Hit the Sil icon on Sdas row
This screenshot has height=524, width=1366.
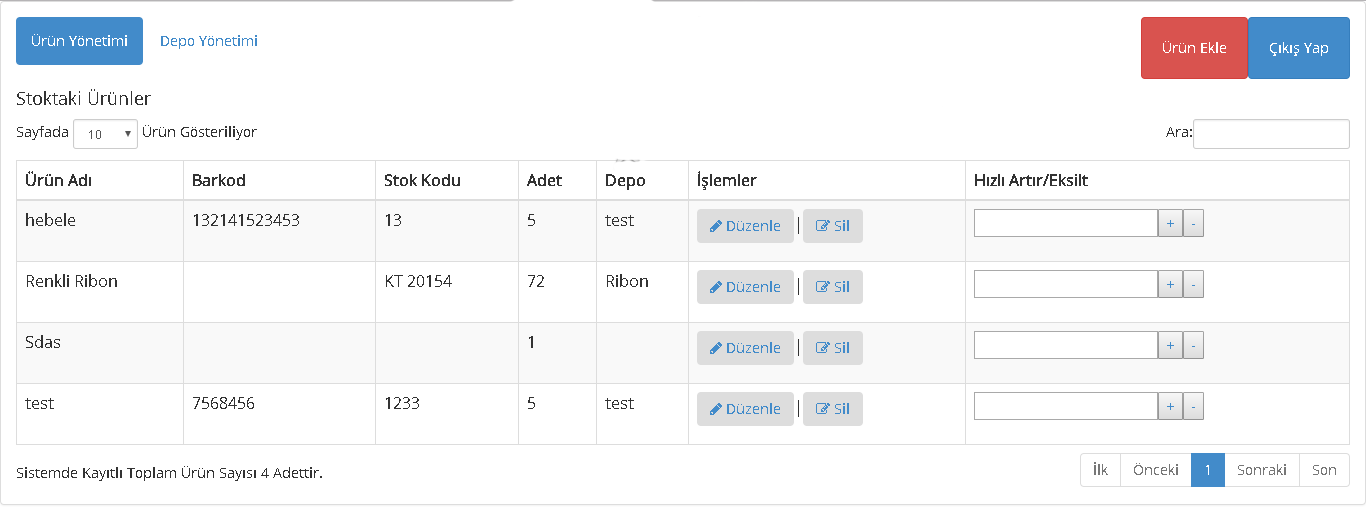coord(823,348)
